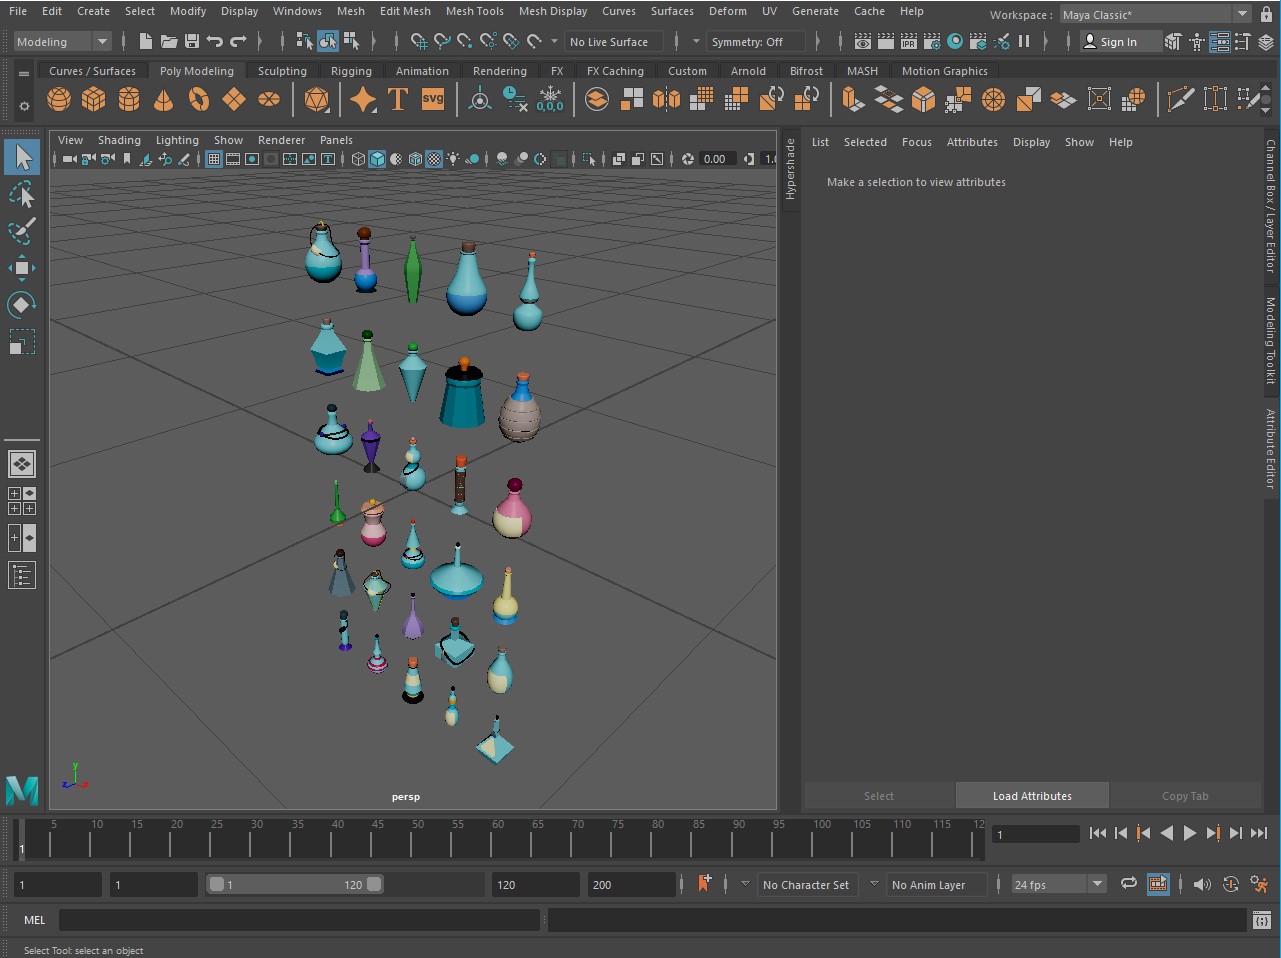Open the Script Editor icon
The height and width of the screenshot is (958, 1281).
[1261, 920]
